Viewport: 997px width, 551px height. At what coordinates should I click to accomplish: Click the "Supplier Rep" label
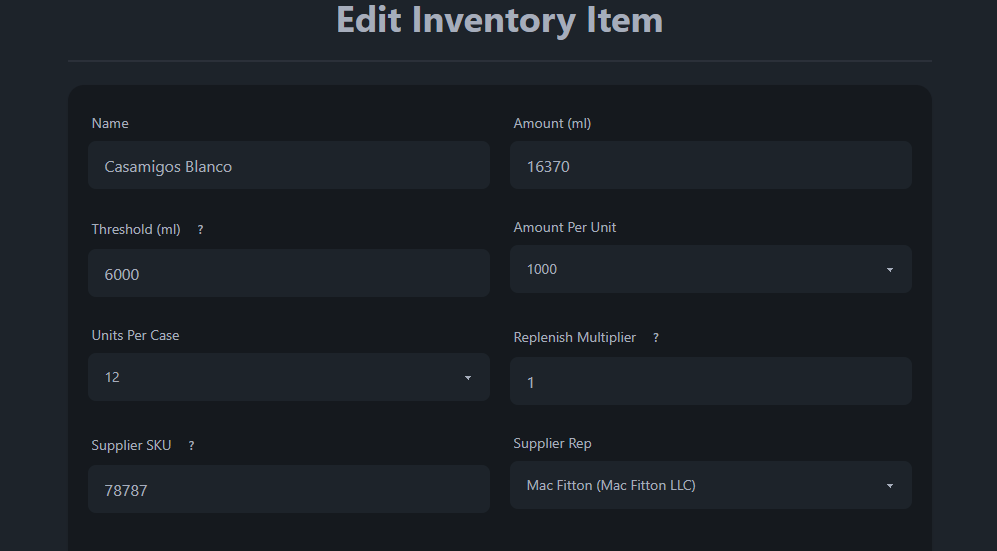tap(559, 444)
